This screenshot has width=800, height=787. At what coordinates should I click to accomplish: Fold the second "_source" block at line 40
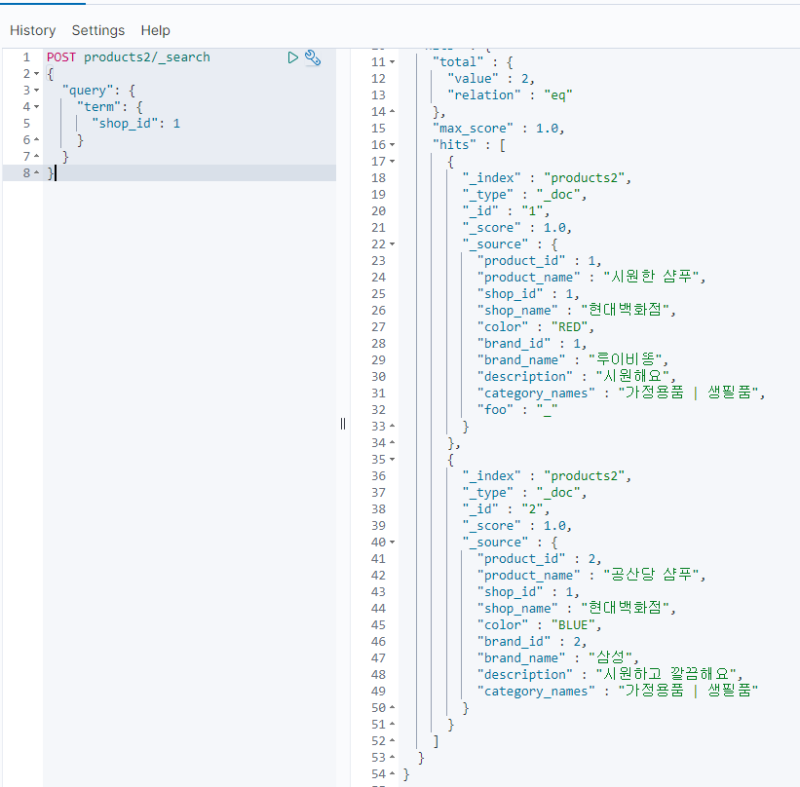[392, 542]
